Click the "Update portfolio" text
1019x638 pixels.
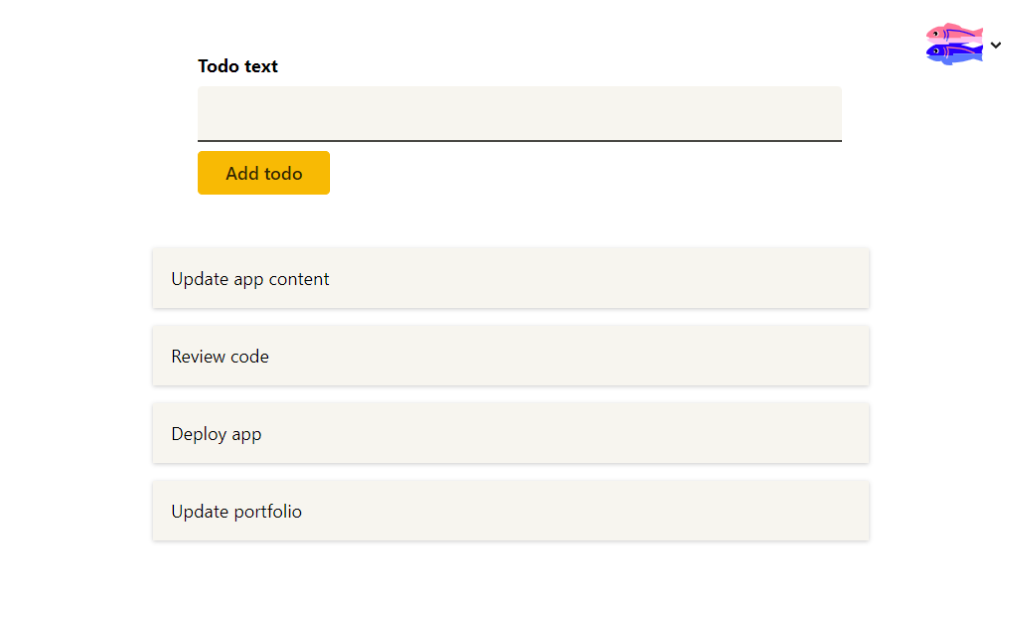point(236,512)
